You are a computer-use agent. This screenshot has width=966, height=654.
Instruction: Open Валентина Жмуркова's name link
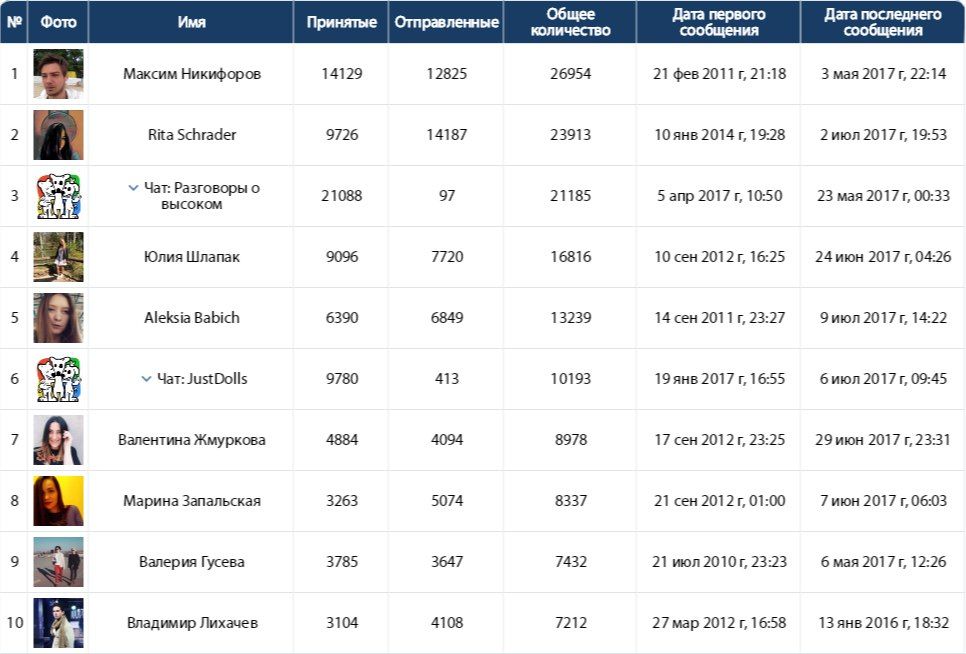[192, 440]
